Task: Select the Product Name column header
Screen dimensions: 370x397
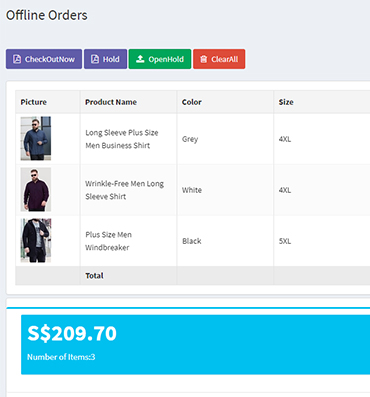Action: 111,102
